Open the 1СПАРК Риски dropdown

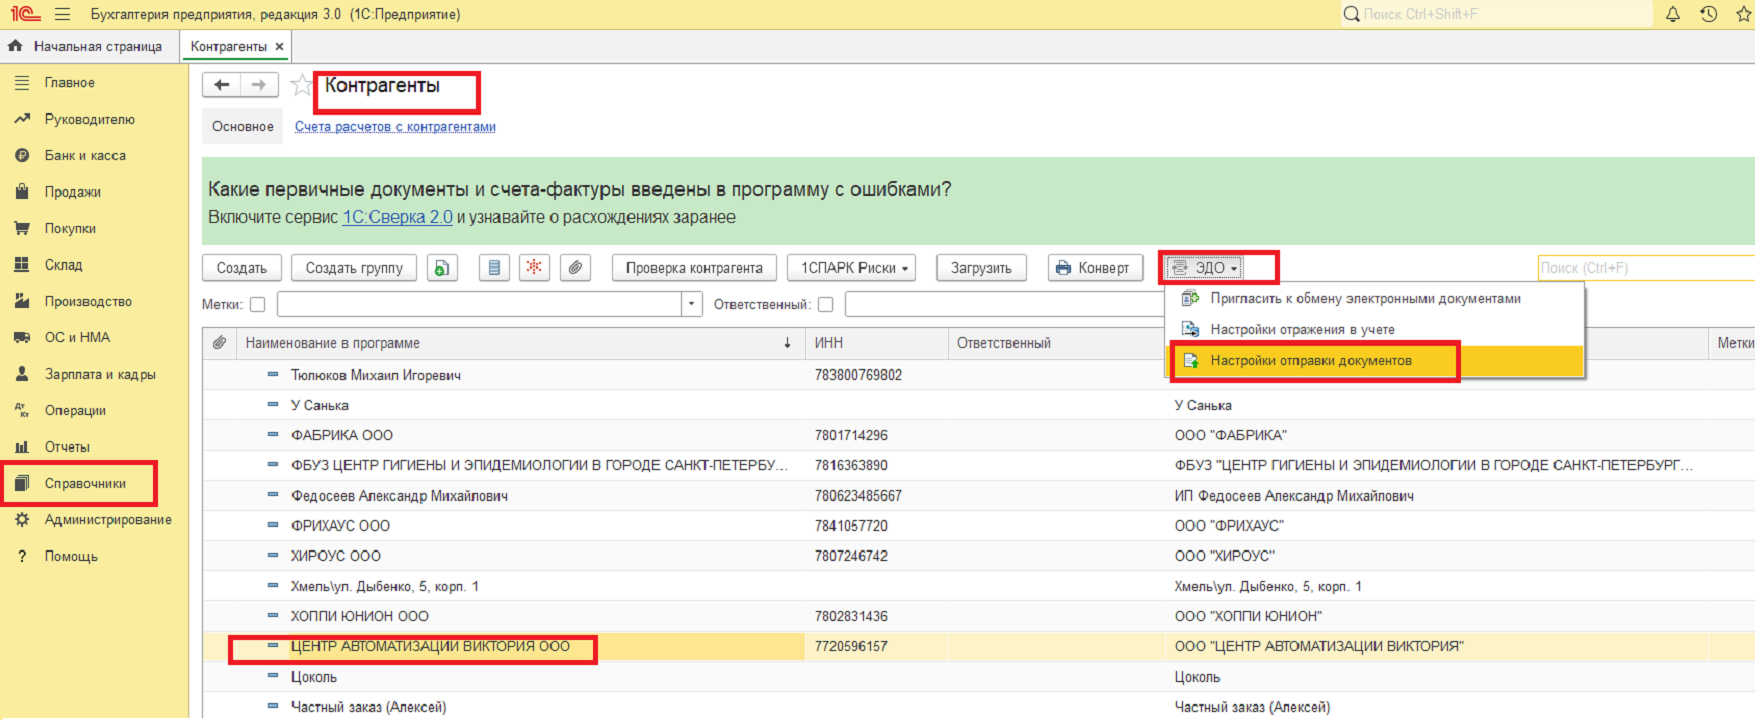coord(852,268)
